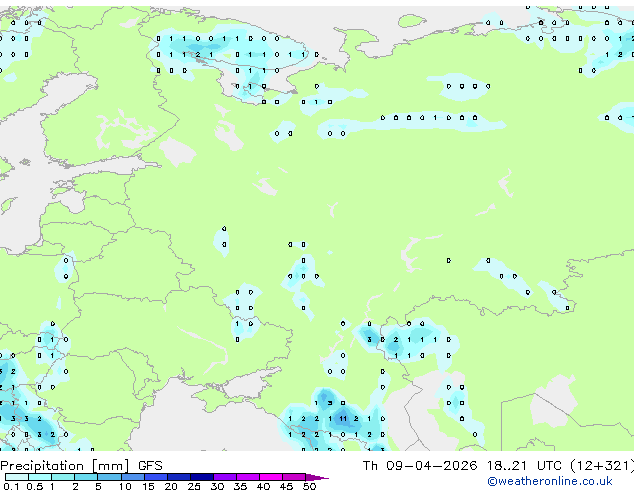634x490 pixels.
Task: Select the legend swatch for 5–10 mm
Action: coord(109,477)
